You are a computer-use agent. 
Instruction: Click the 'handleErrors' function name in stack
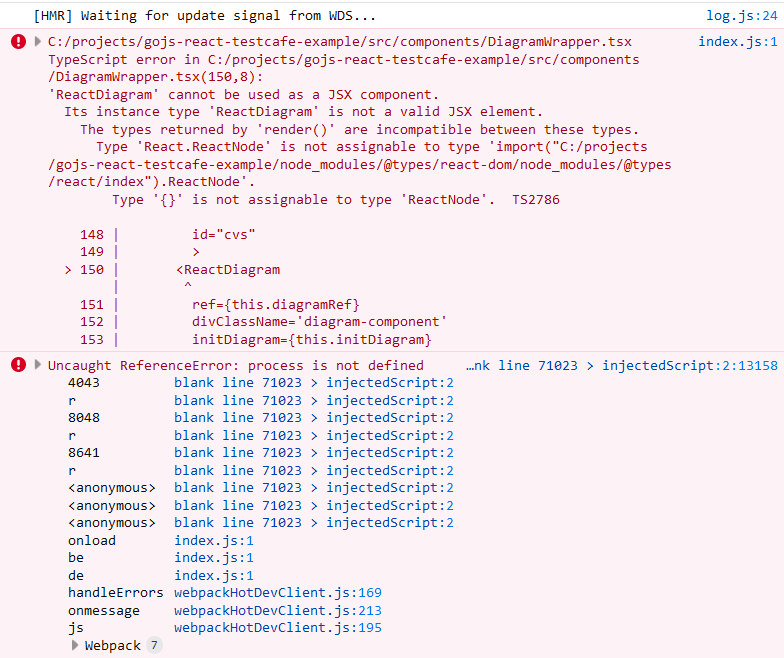click(116, 593)
